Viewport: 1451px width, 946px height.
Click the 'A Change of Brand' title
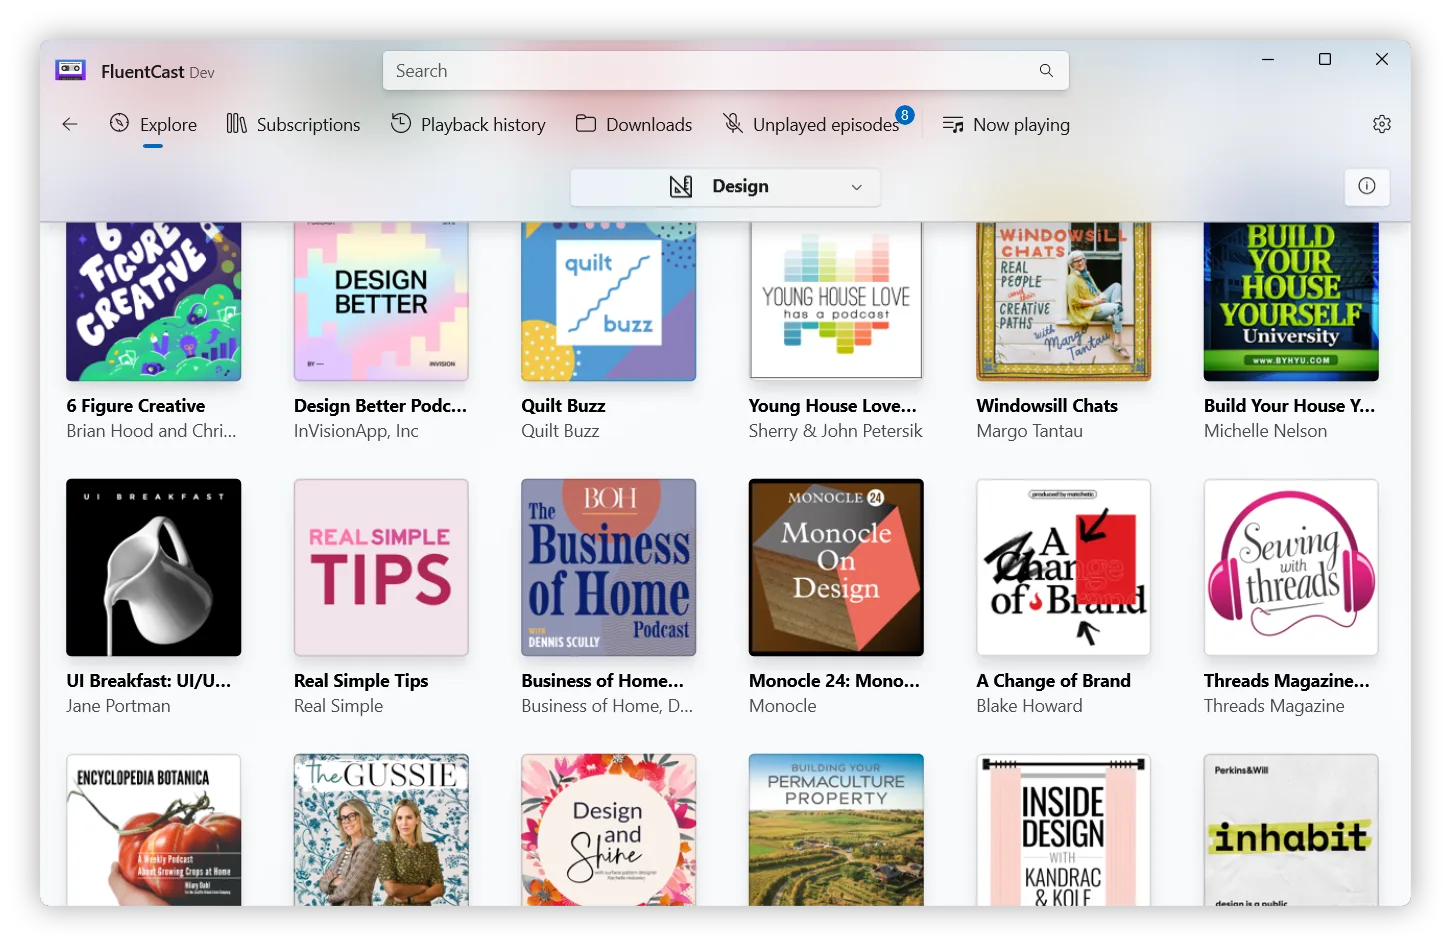click(1053, 681)
